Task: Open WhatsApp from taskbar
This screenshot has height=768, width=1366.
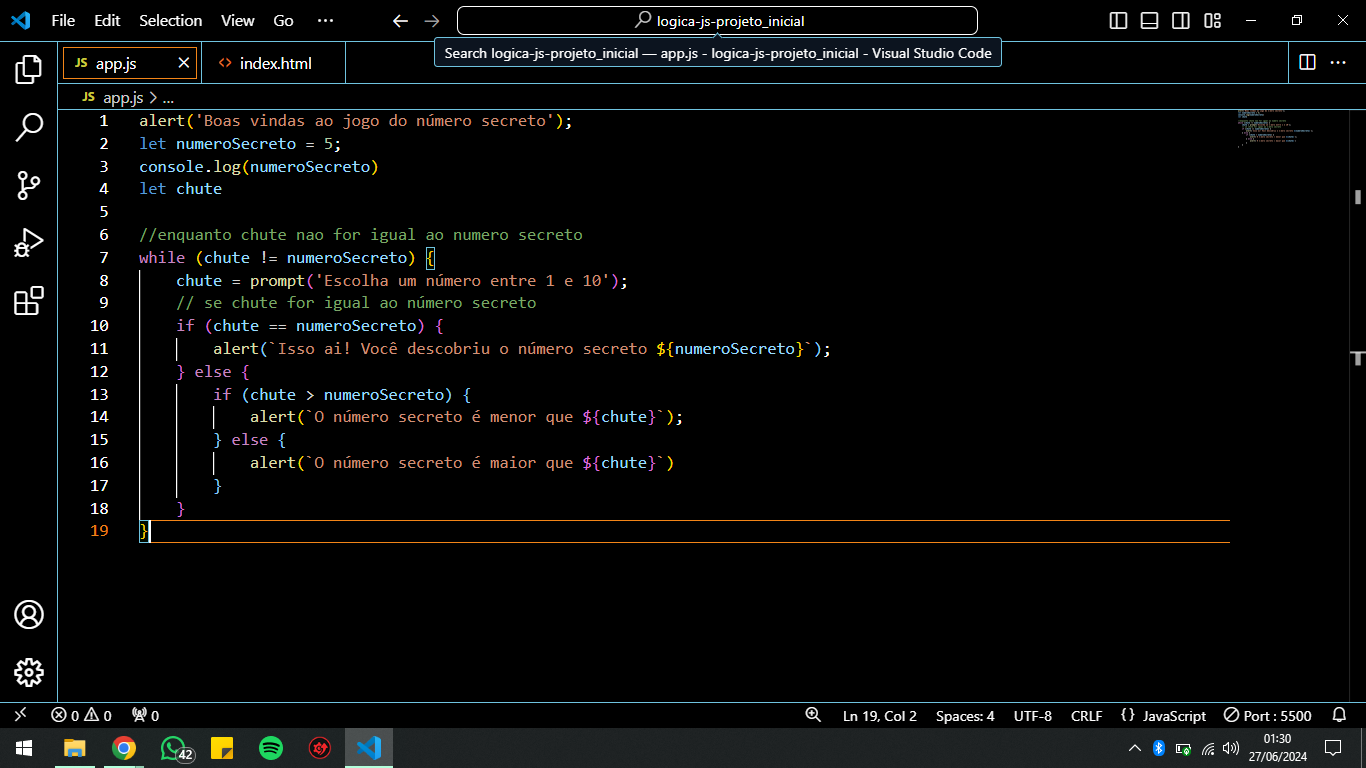Action: click(x=175, y=748)
